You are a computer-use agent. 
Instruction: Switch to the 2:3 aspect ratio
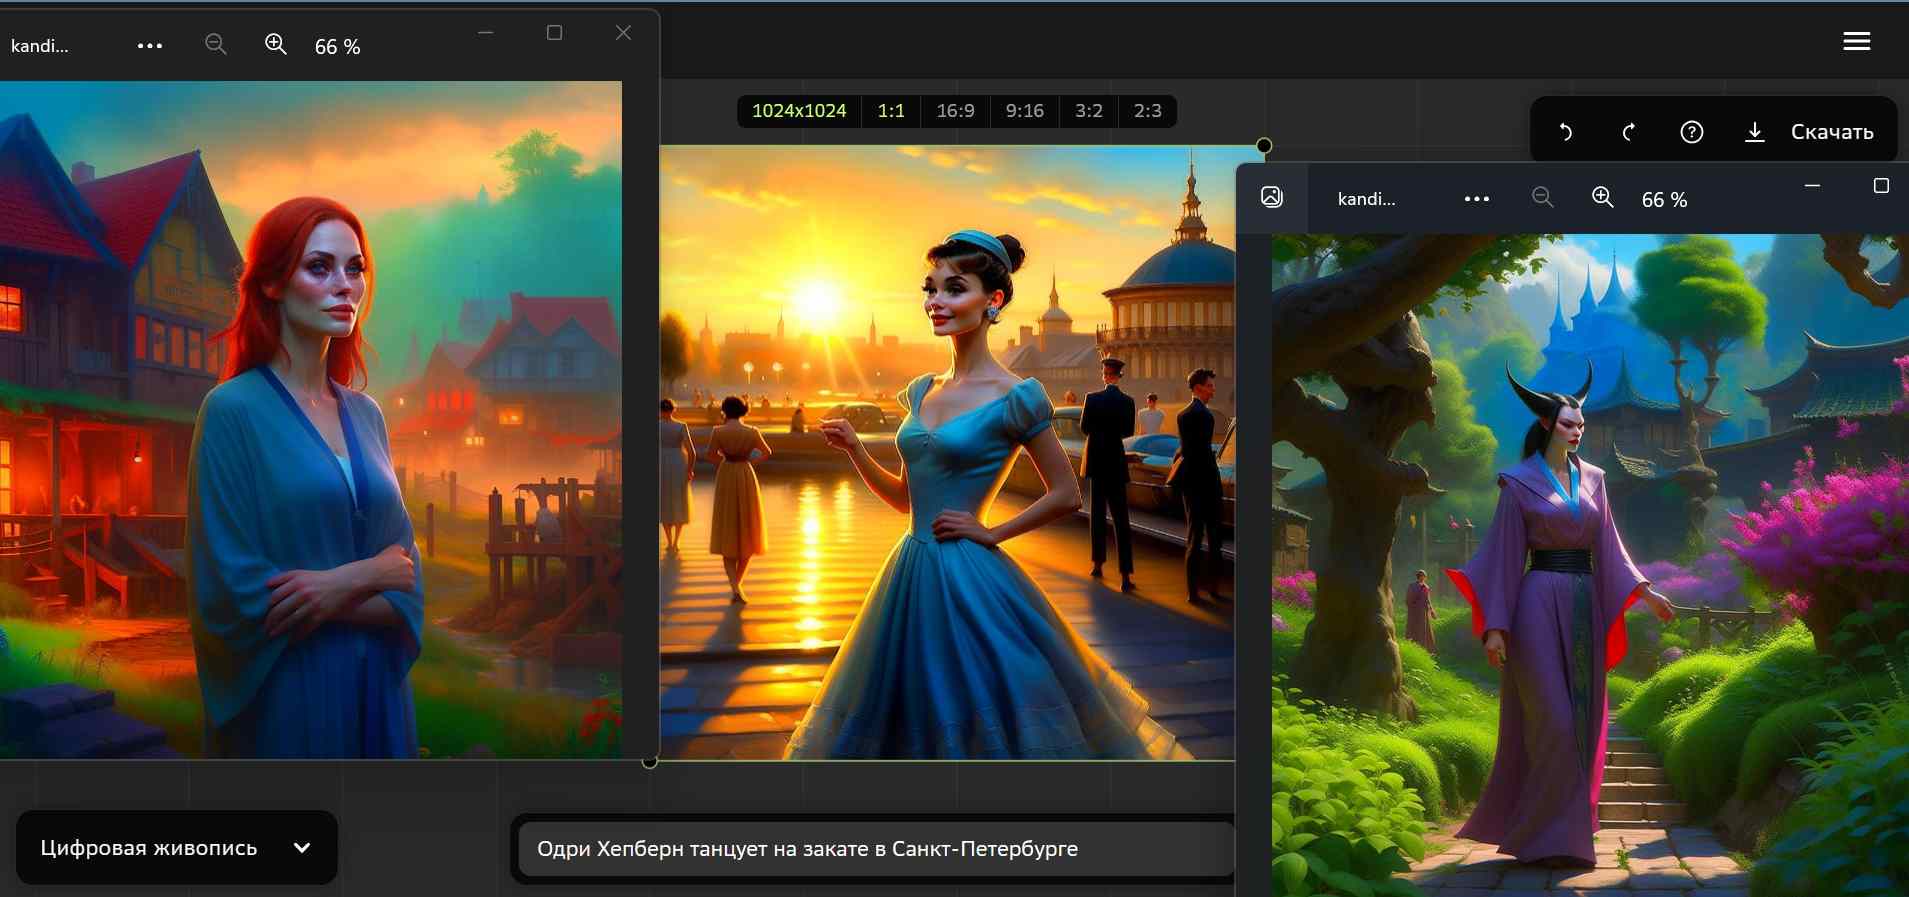(x=1147, y=111)
